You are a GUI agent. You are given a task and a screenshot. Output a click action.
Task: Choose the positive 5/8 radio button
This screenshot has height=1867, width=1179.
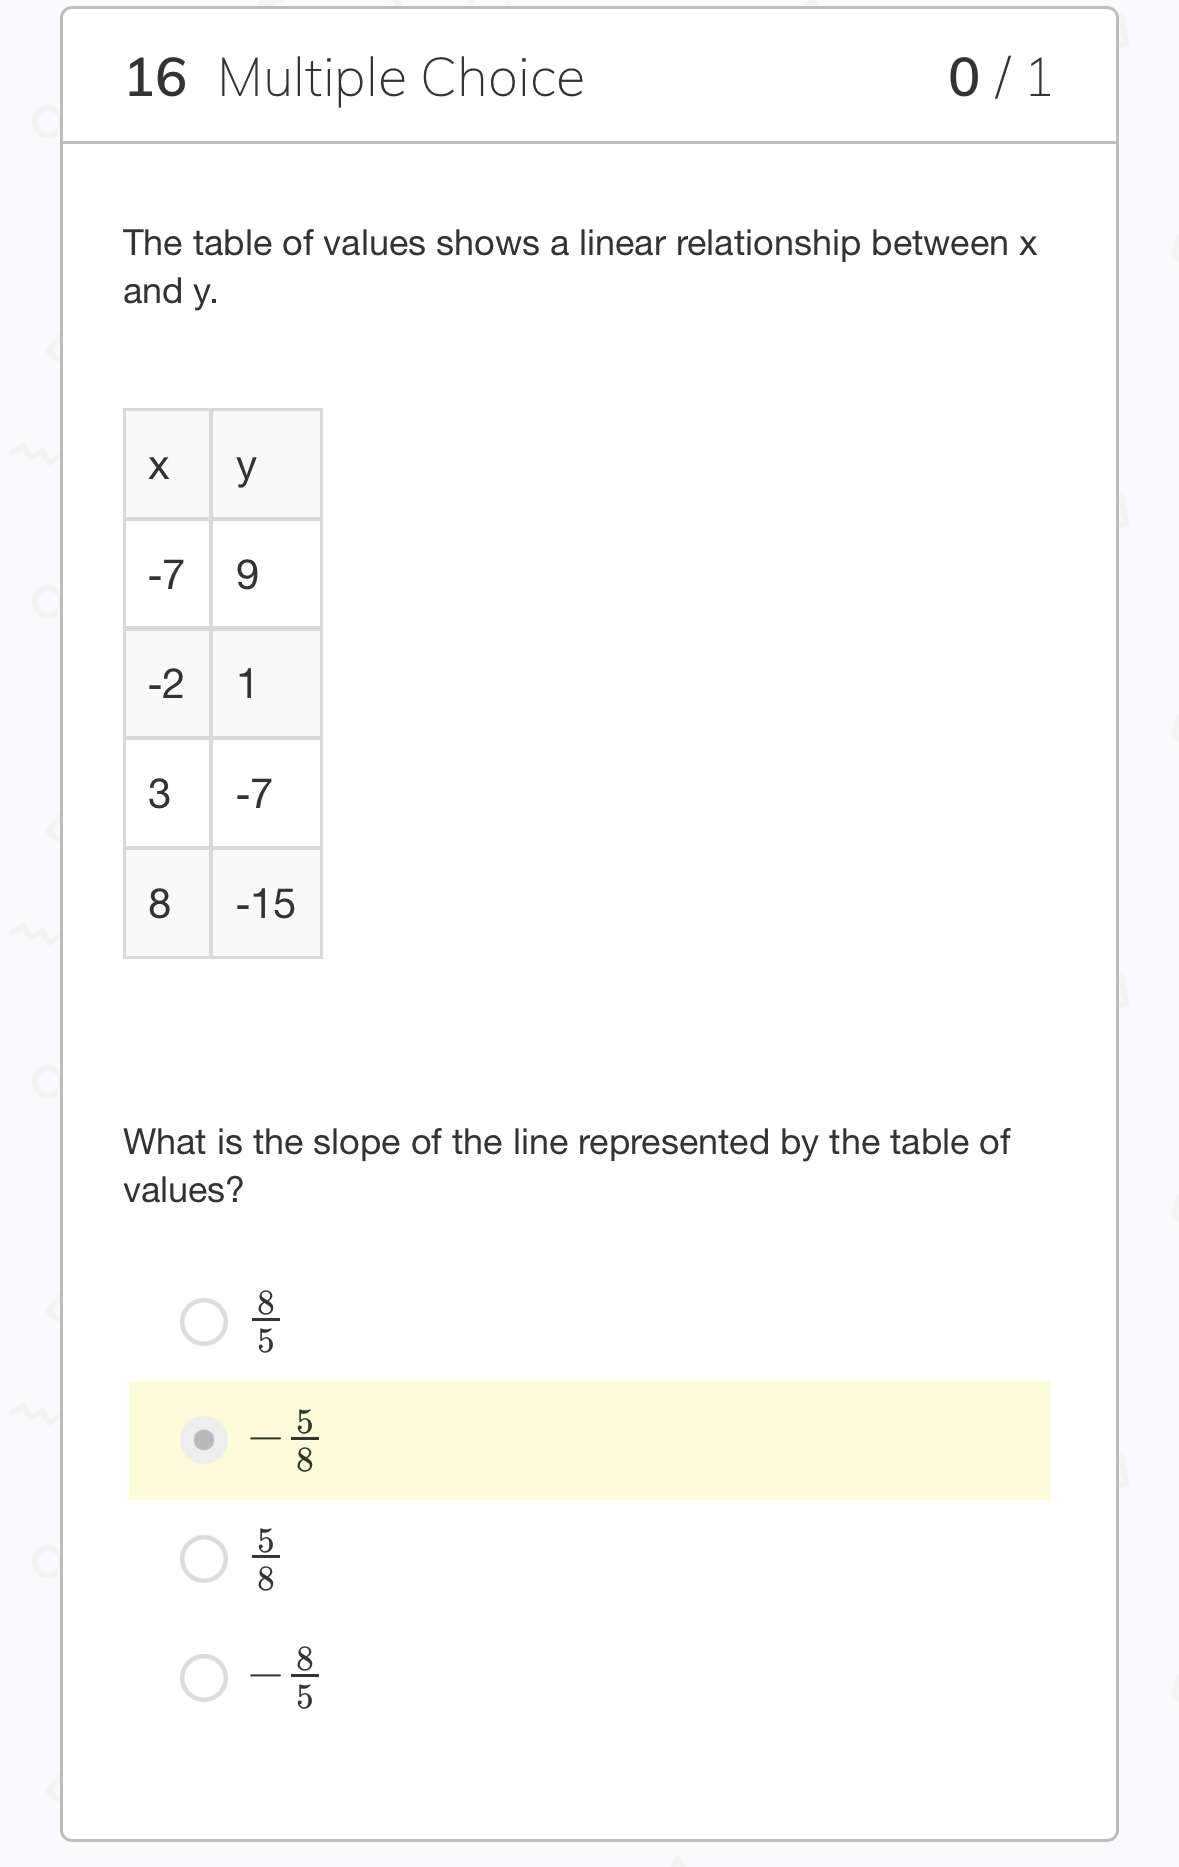pos(204,1559)
